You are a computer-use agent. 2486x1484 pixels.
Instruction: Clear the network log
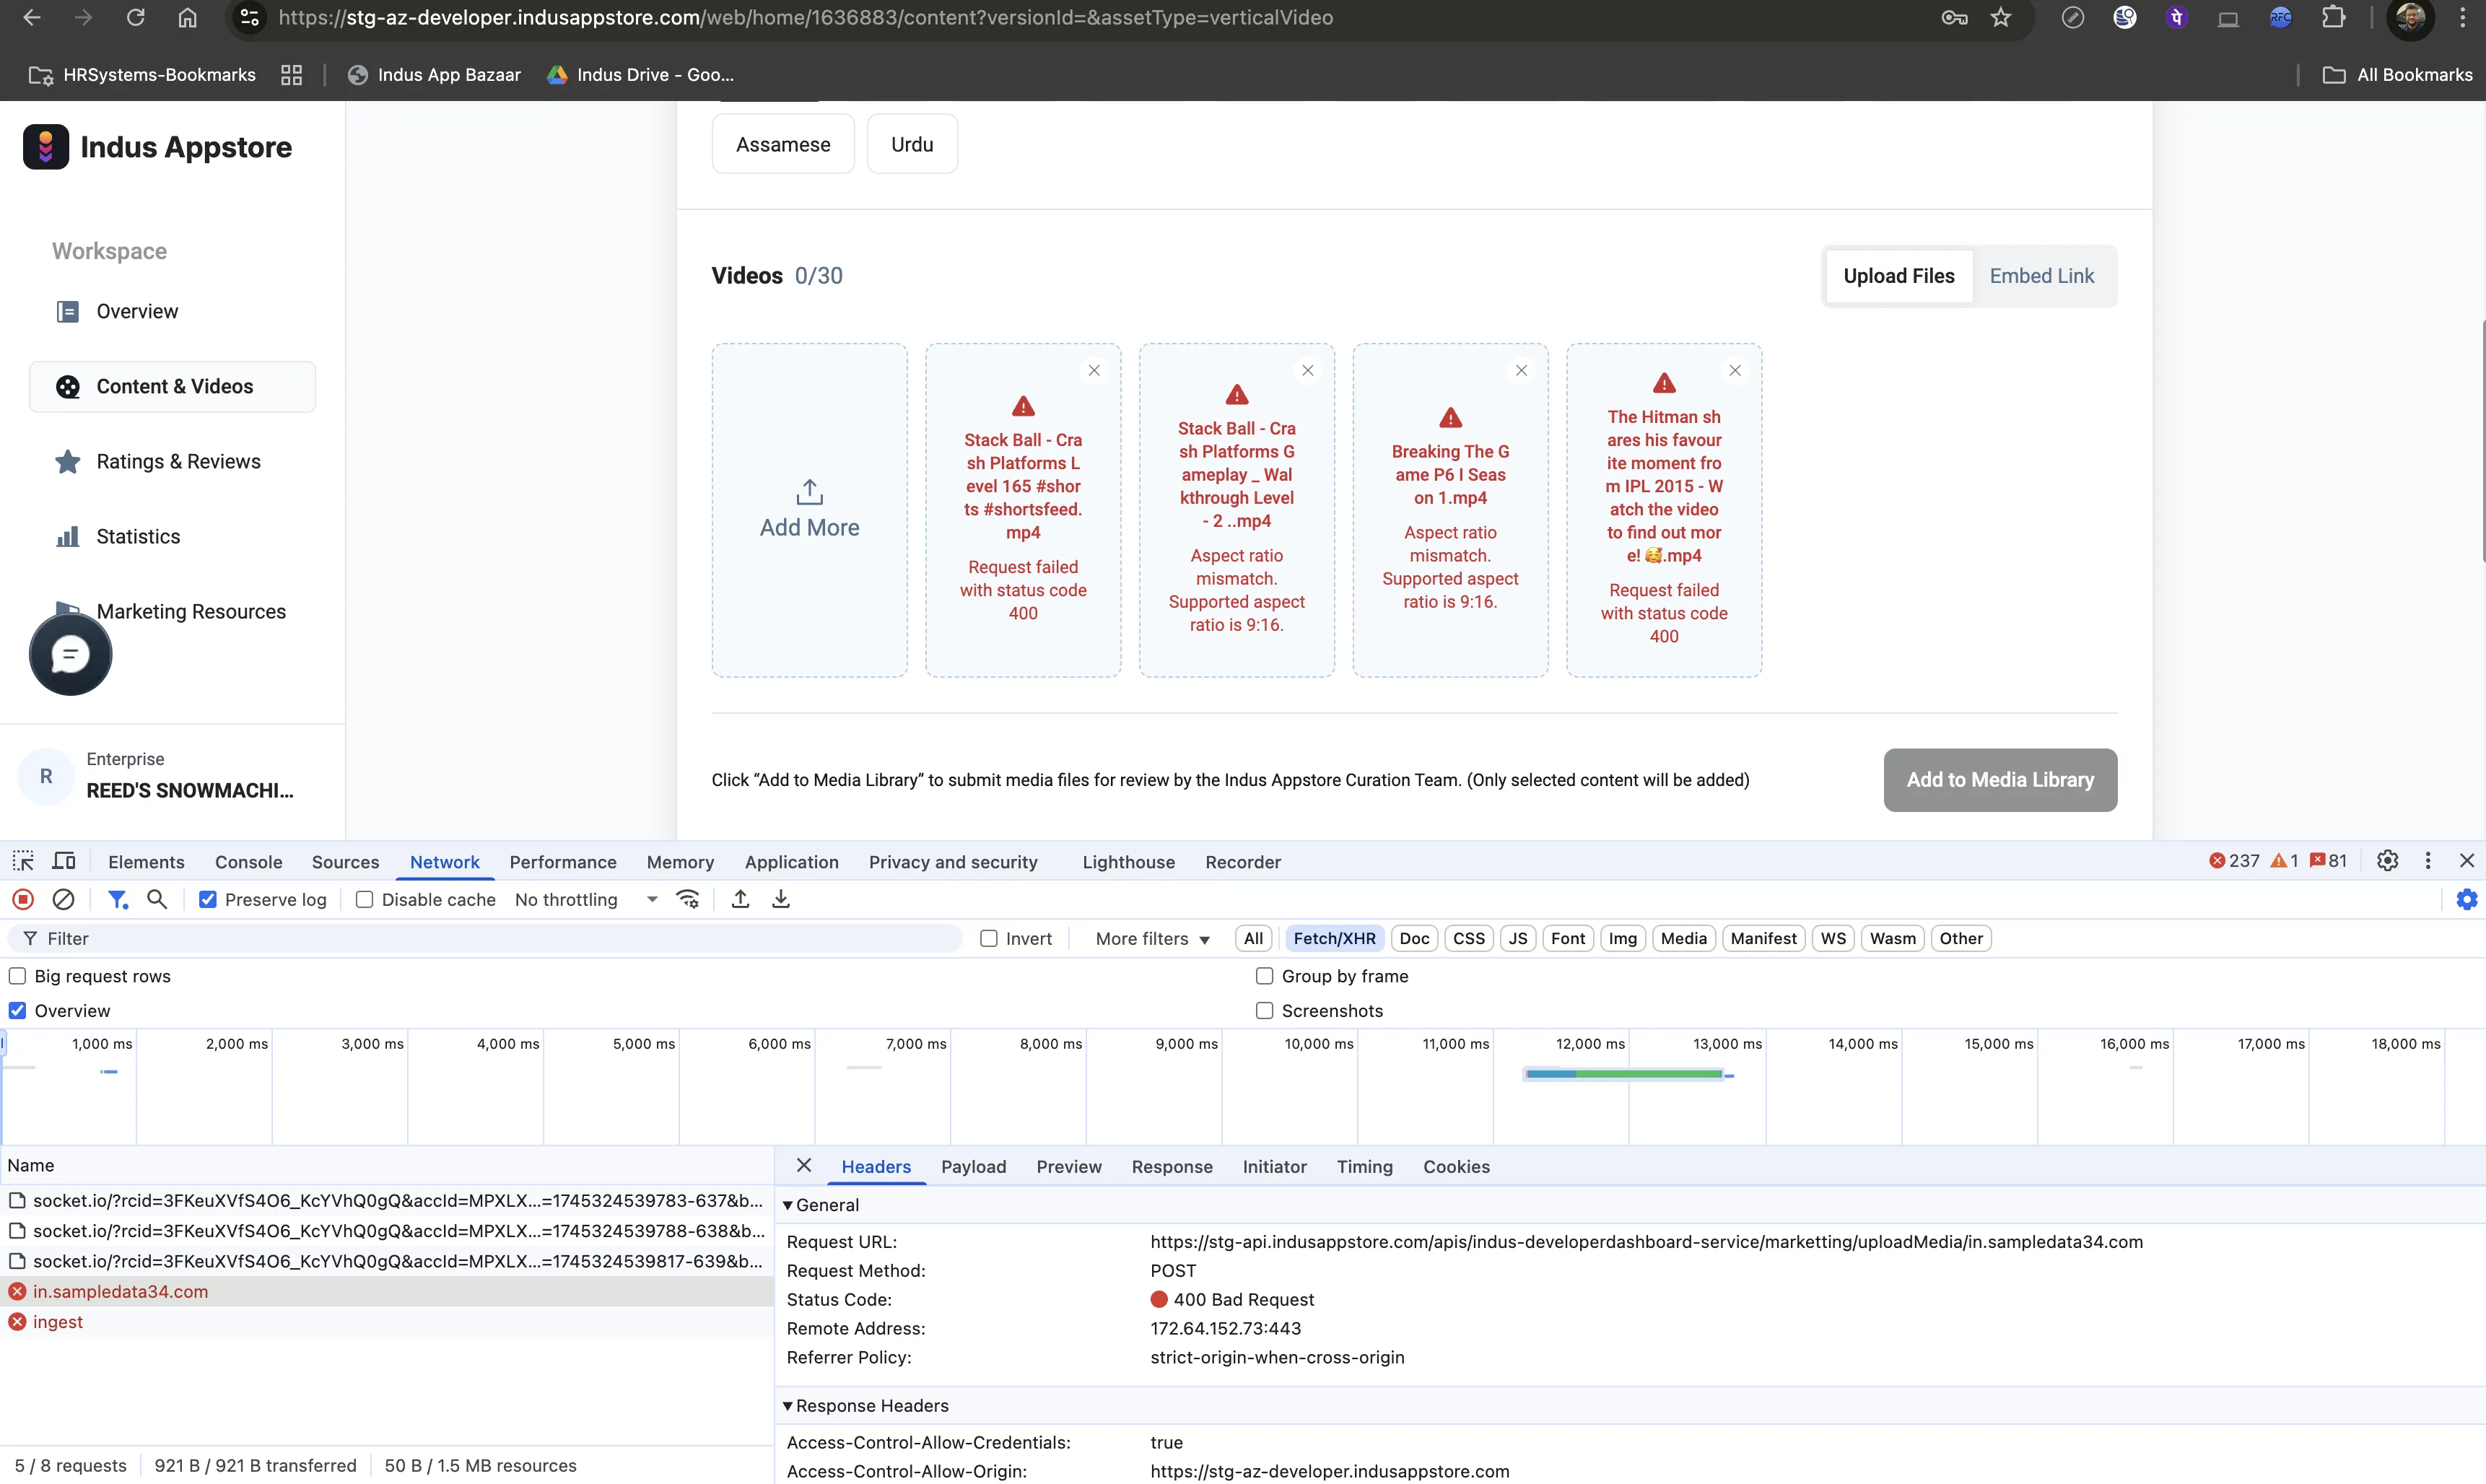pyautogui.click(x=63, y=899)
